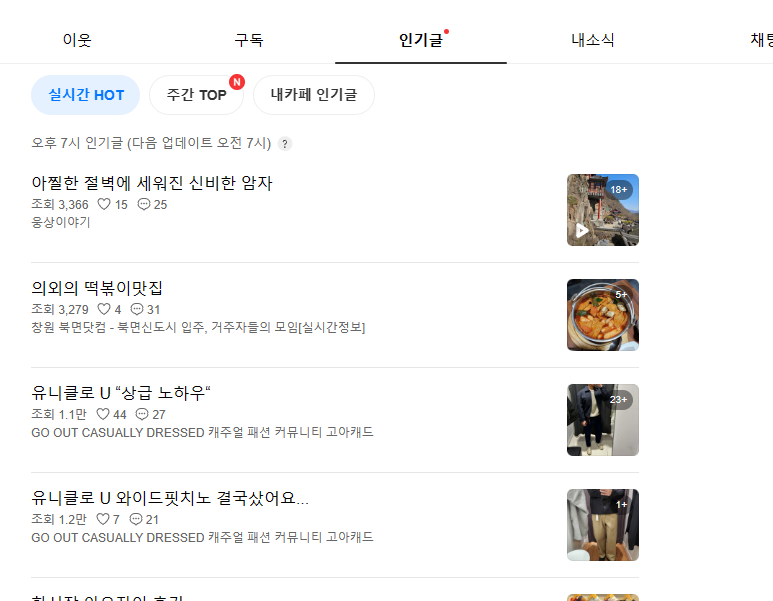Click the heart icon on 상급 노하우 post
Screen dimensions: 773x601
coord(103,414)
